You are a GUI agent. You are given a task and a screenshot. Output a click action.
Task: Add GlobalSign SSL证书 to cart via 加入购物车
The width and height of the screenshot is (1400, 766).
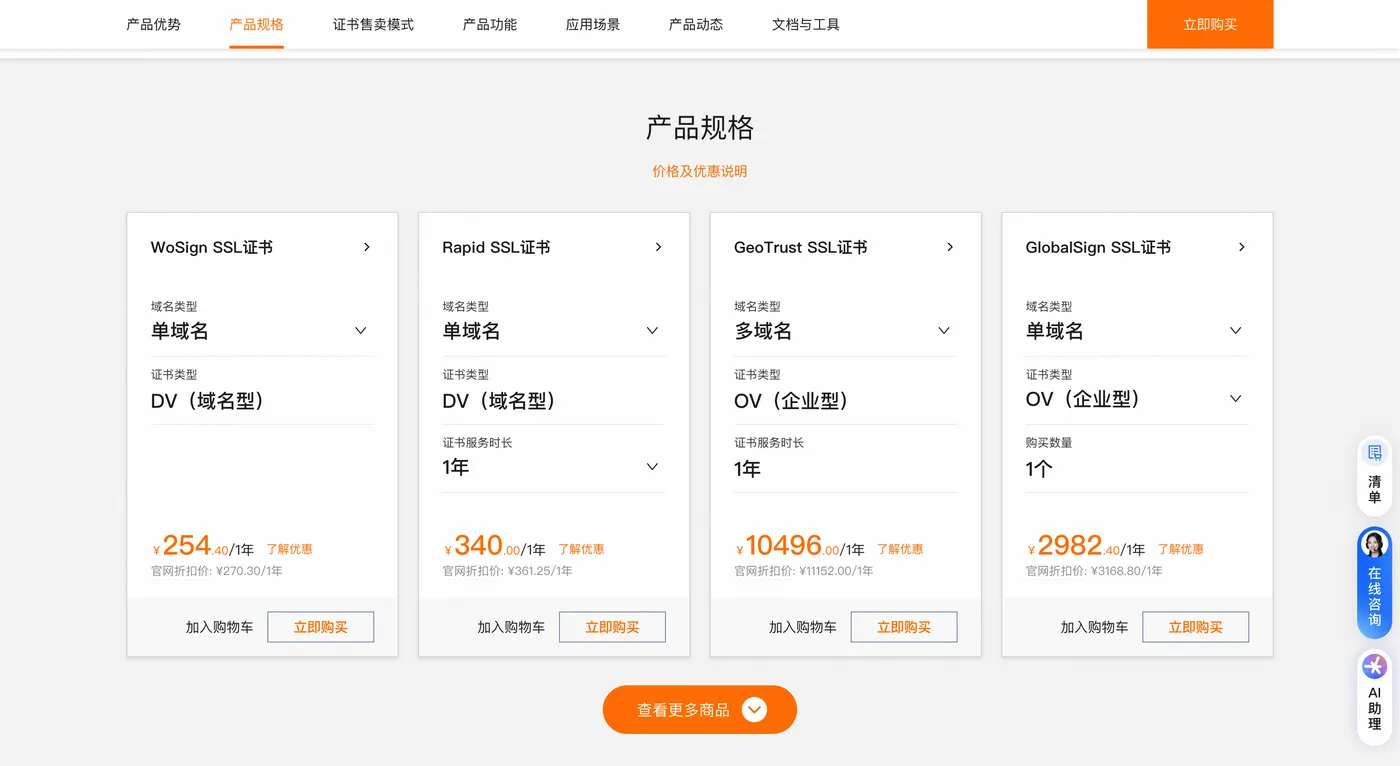[x=1095, y=627]
